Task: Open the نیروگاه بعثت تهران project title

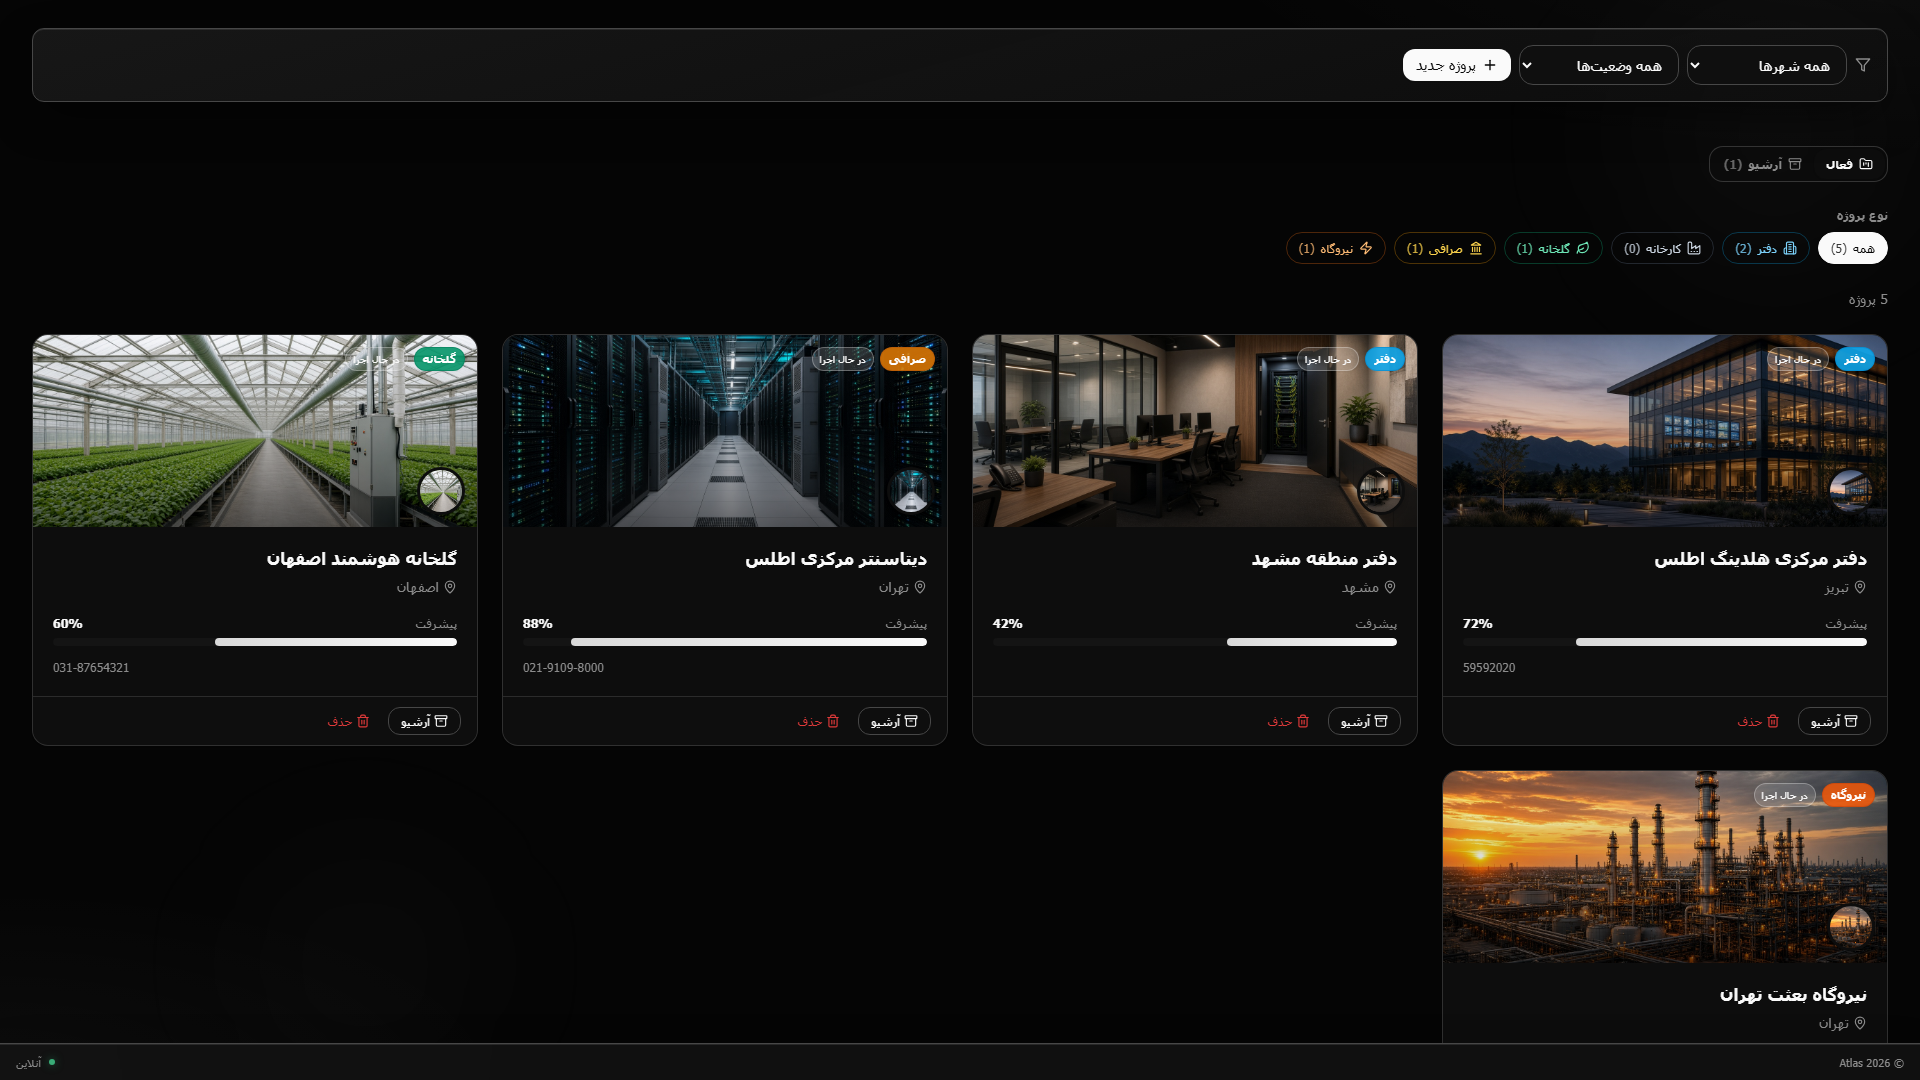Action: (1793, 995)
